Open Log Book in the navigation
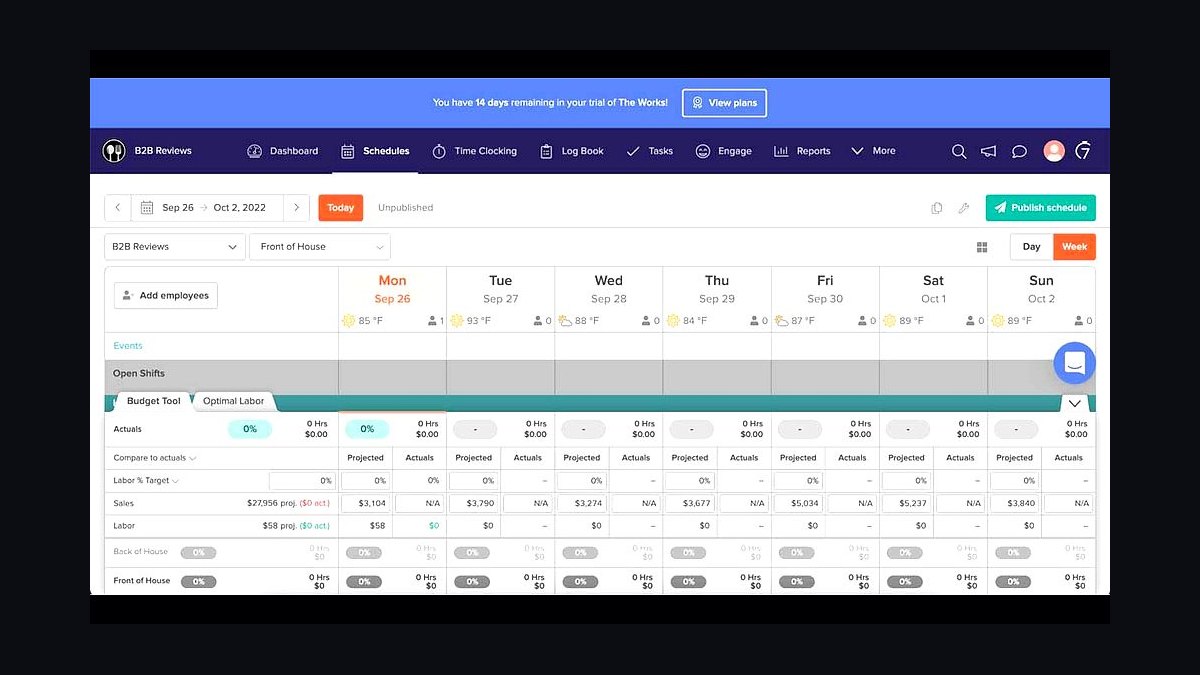1200x675 pixels. pyautogui.click(x=571, y=151)
